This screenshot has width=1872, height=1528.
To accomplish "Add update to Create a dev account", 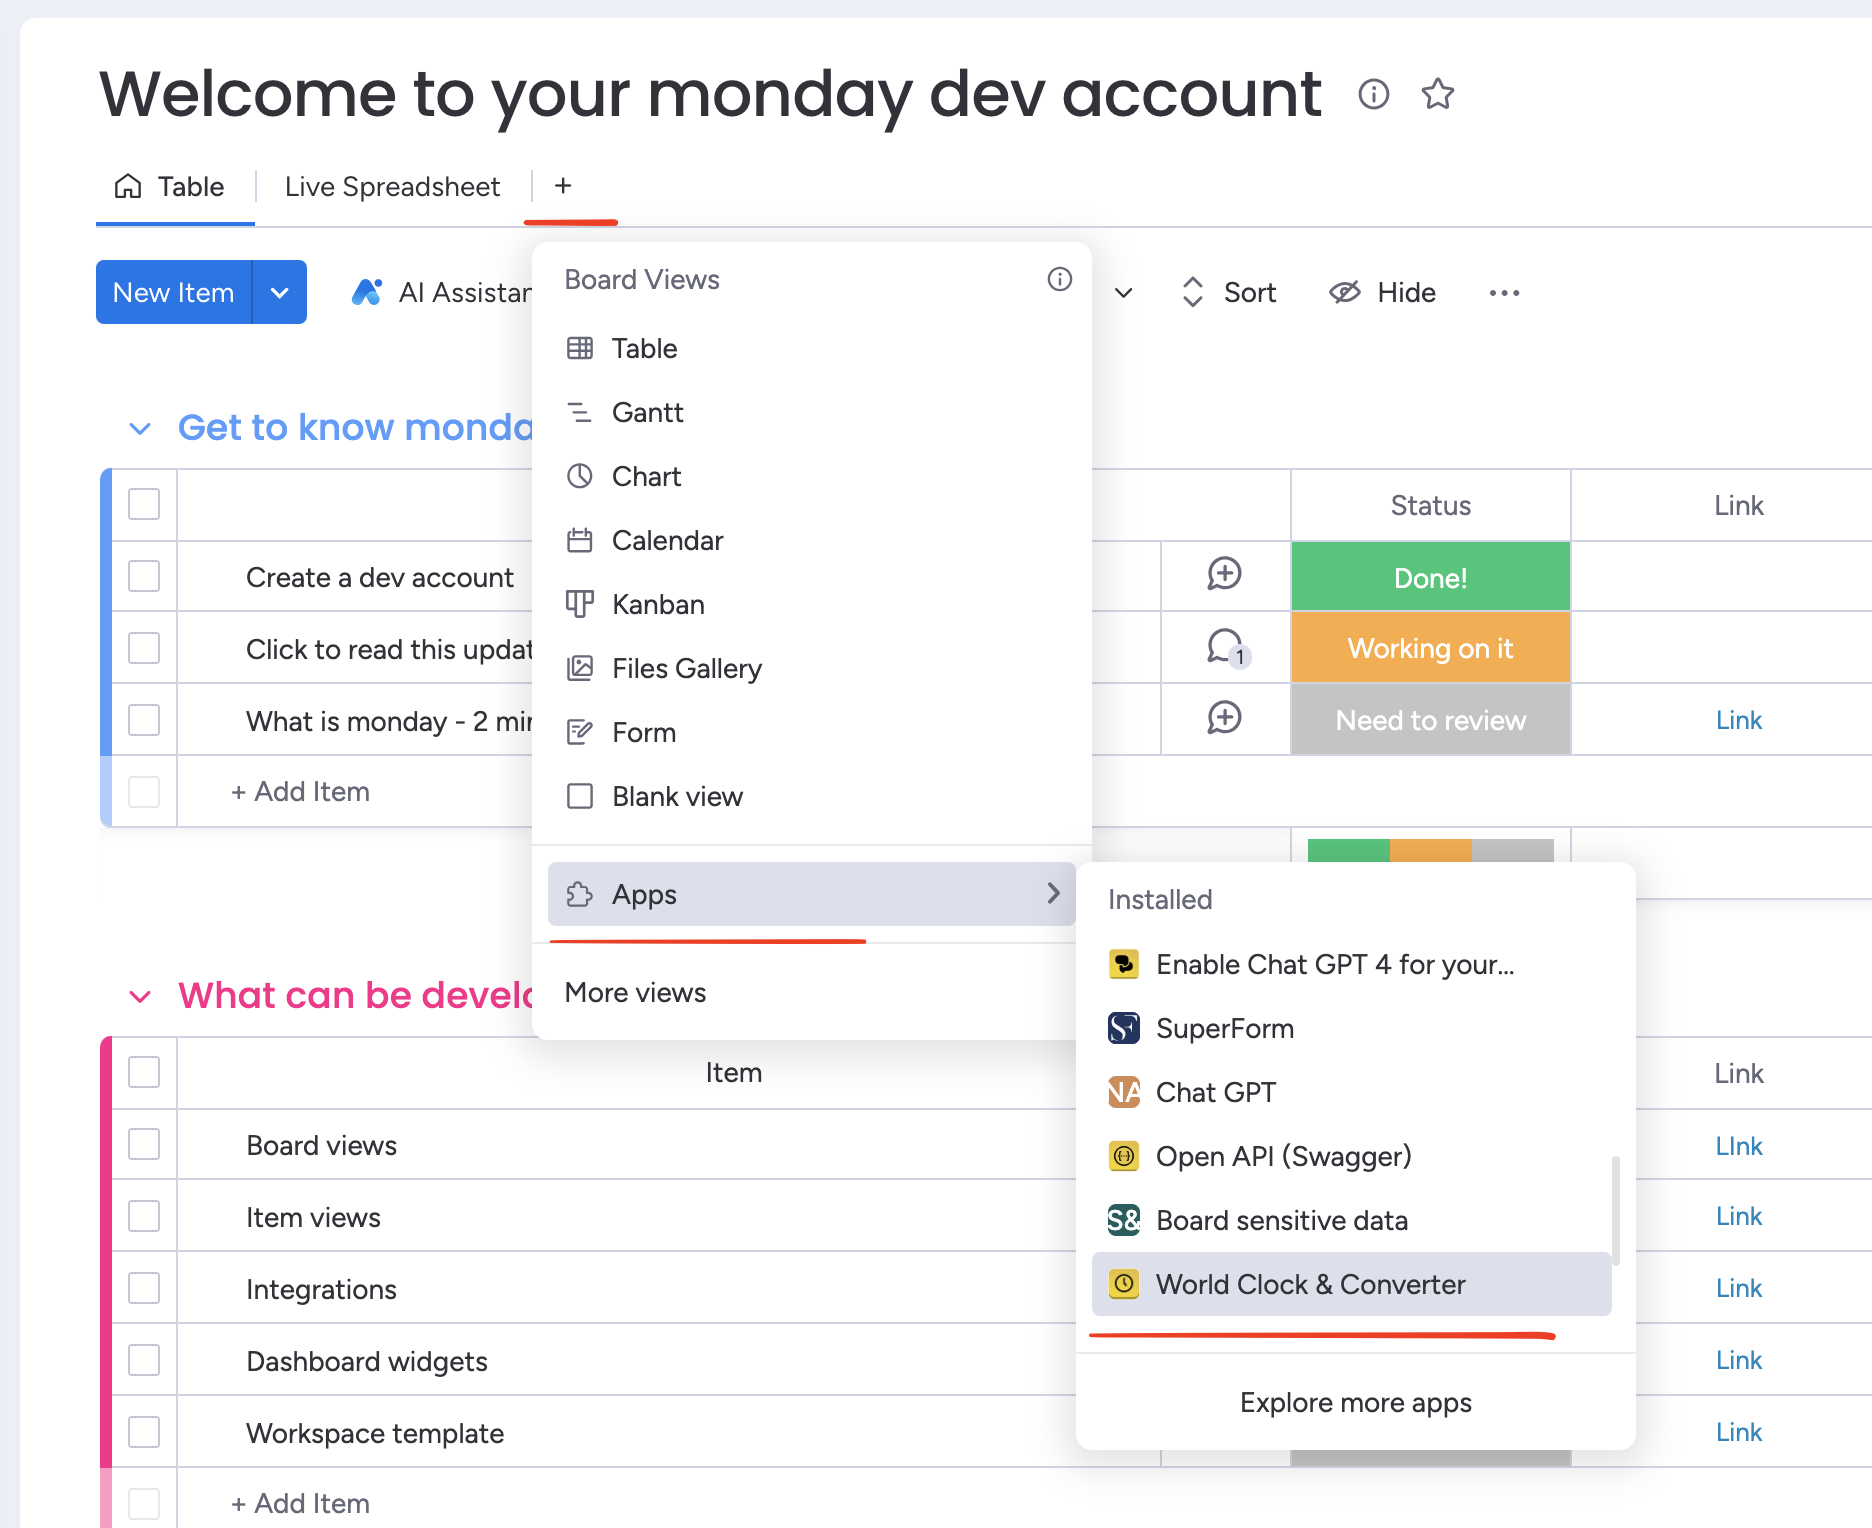I will (x=1225, y=574).
